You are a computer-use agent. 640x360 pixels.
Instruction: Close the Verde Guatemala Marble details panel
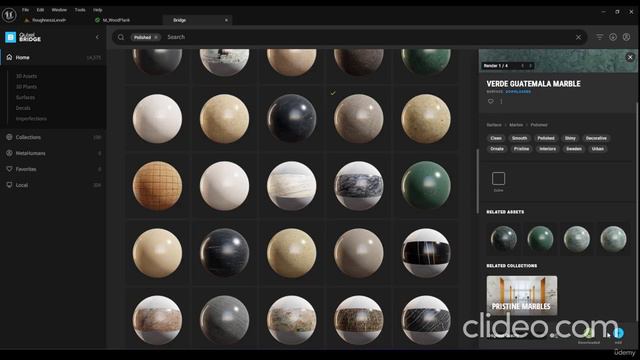[x=630, y=58]
